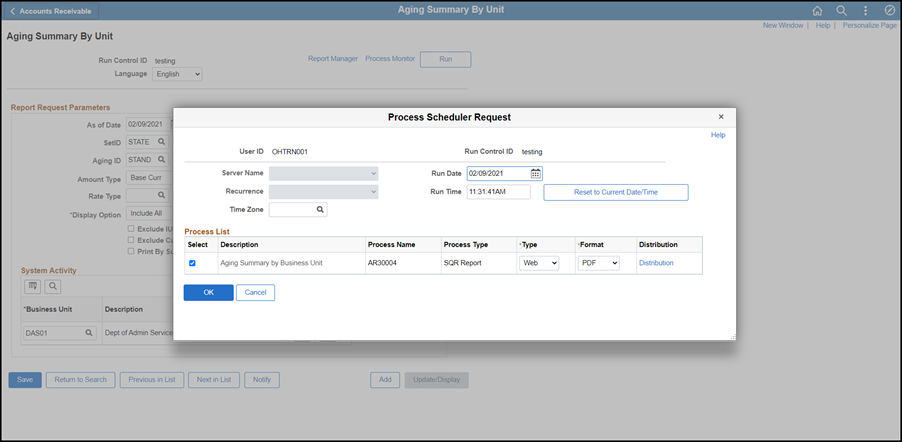The image size is (902, 442).
Task: Toggle the Print By checkbox
Action: [x=131, y=252]
